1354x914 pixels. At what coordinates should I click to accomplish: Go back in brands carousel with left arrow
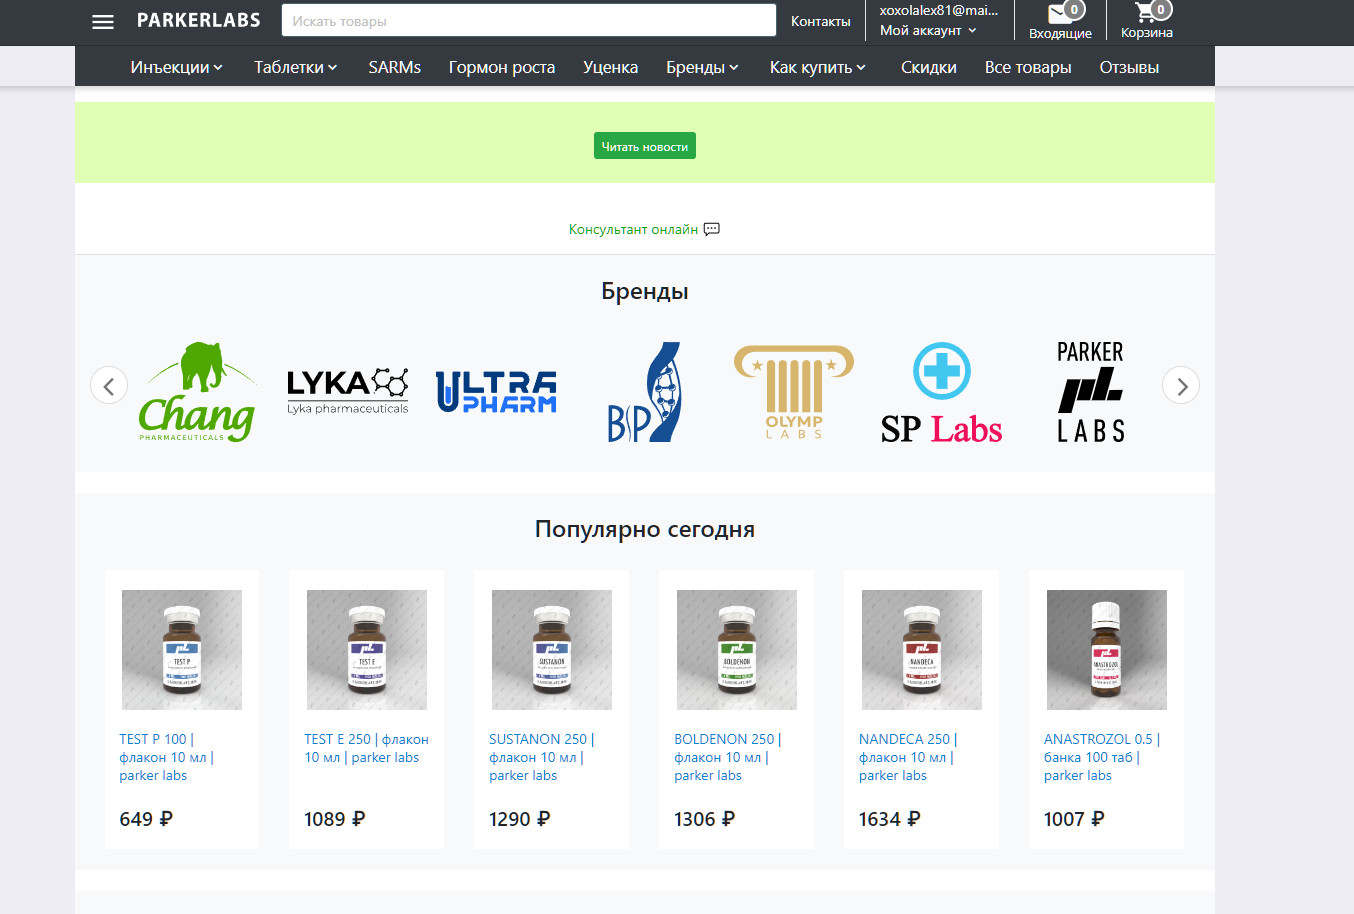click(109, 385)
